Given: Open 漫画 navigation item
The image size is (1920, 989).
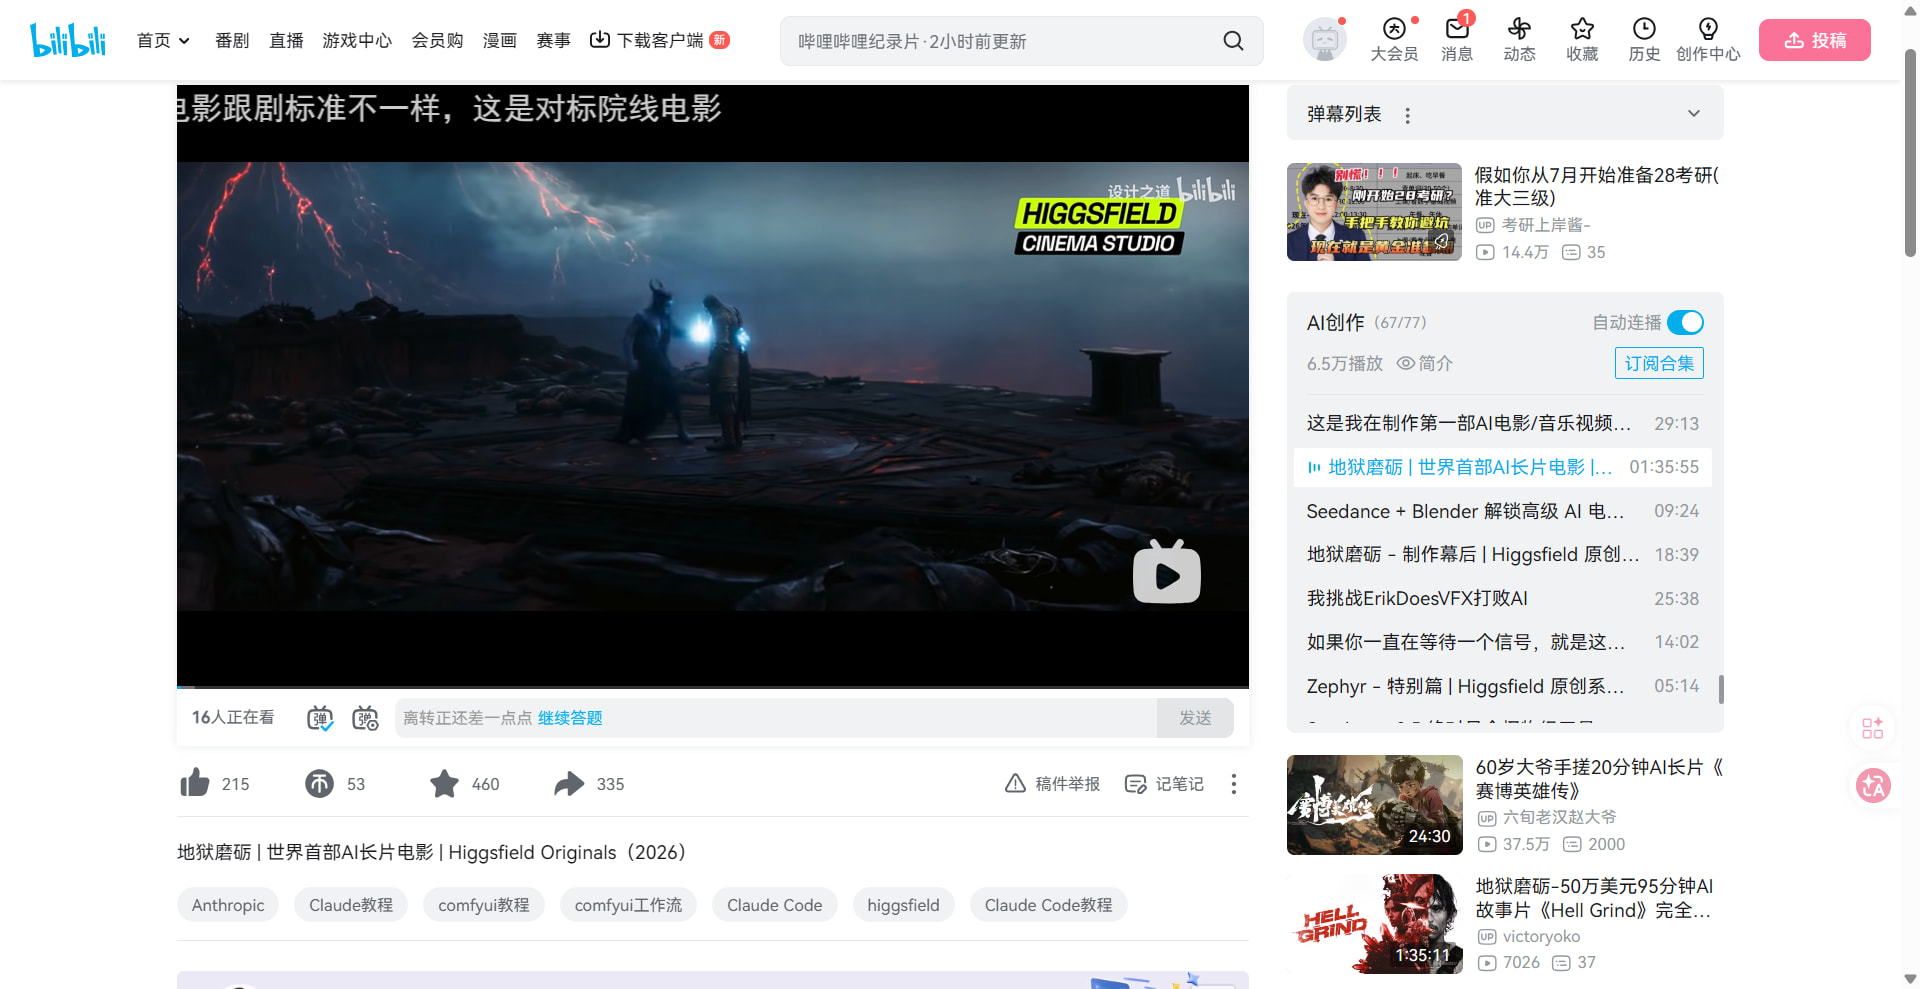Looking at the screenshot, I should coord(499,40).
